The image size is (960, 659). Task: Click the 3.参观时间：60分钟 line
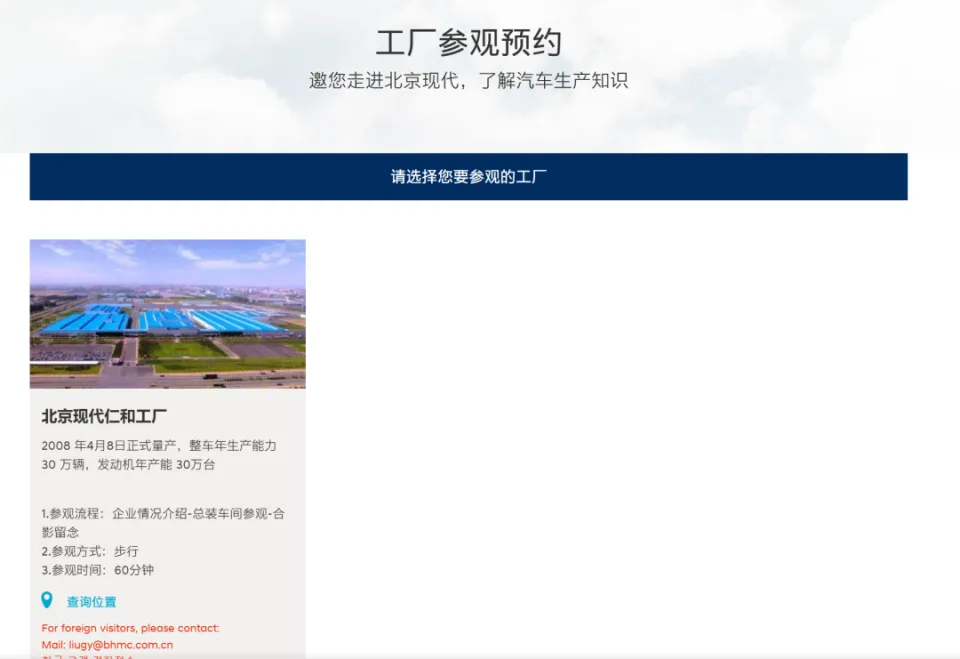tap(98, 570)
